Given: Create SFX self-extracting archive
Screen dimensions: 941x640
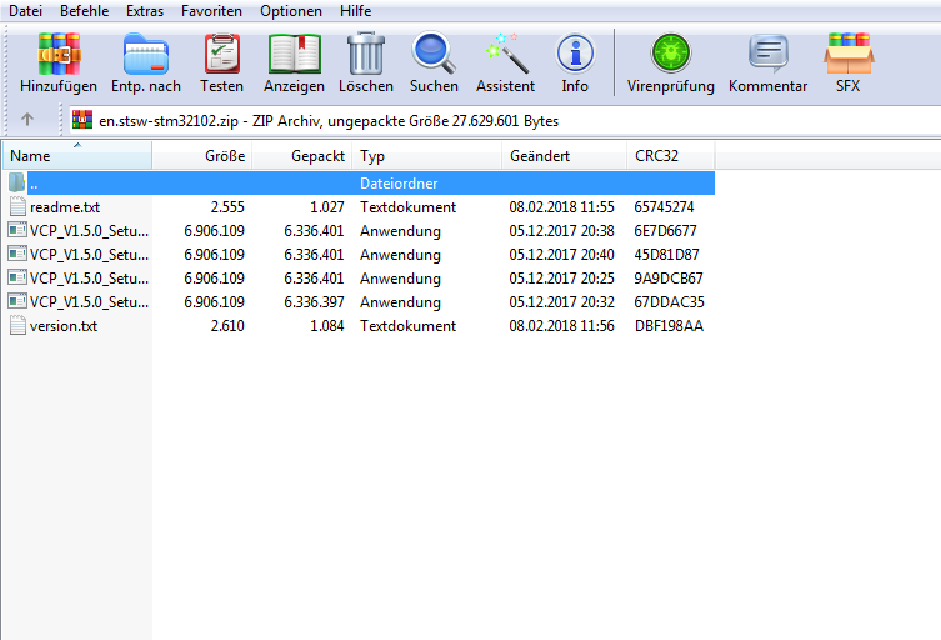Looking at the screenshot, I should pyautogui.click(x=848, y=62).
